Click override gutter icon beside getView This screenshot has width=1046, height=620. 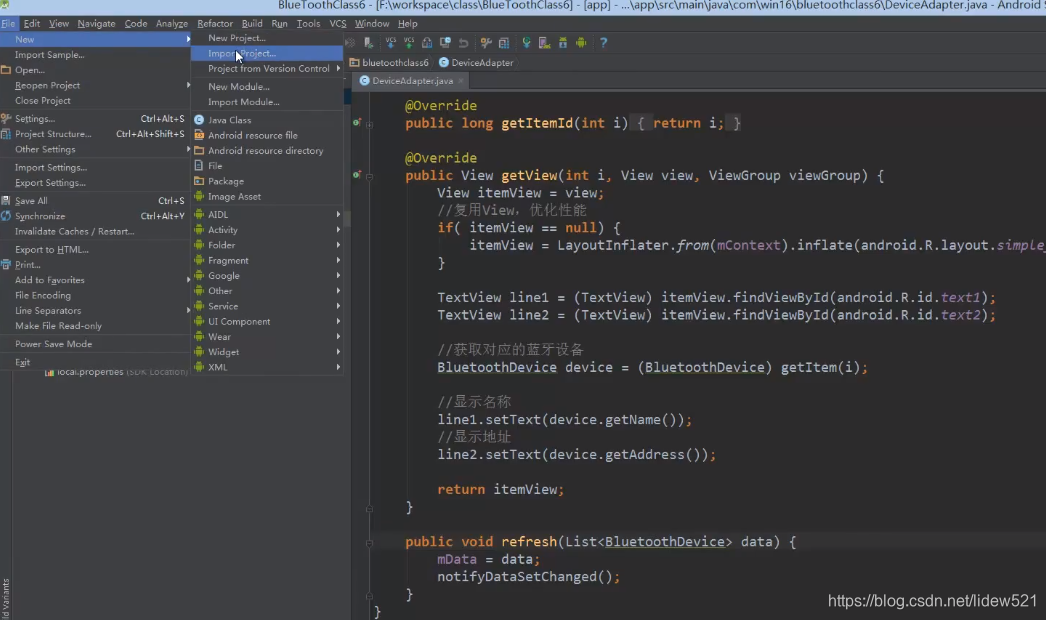click(x=357, y=175)
